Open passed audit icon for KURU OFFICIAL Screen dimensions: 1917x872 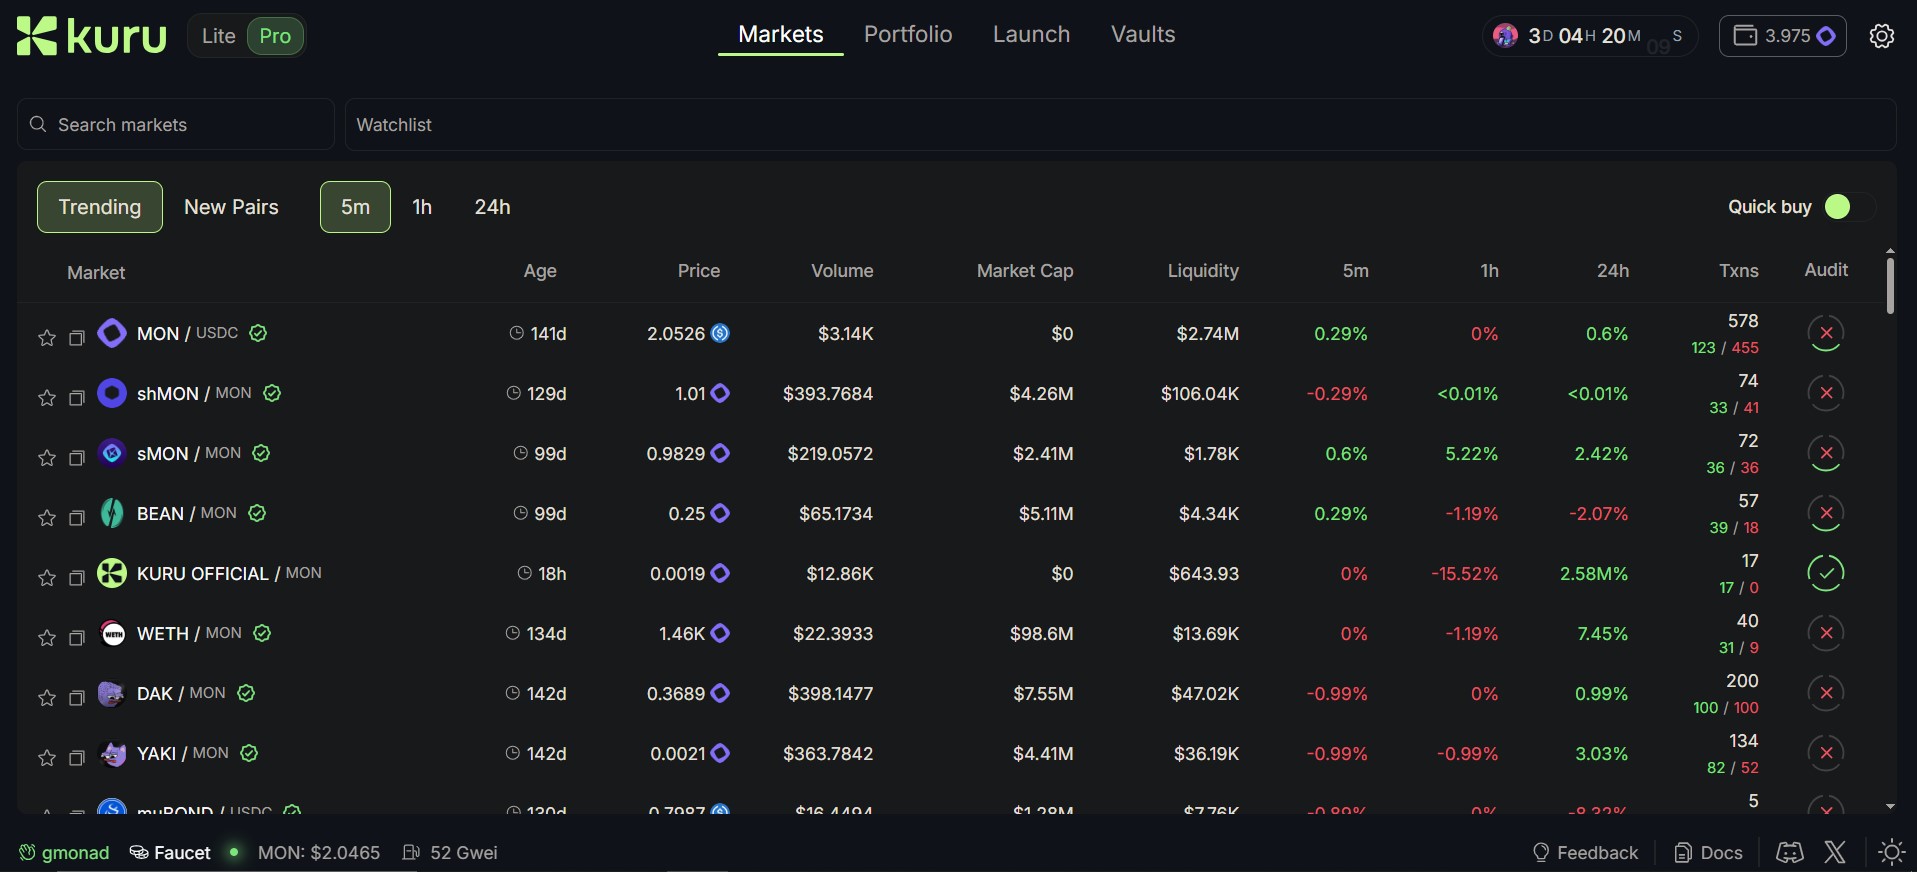pos(1826,573)
